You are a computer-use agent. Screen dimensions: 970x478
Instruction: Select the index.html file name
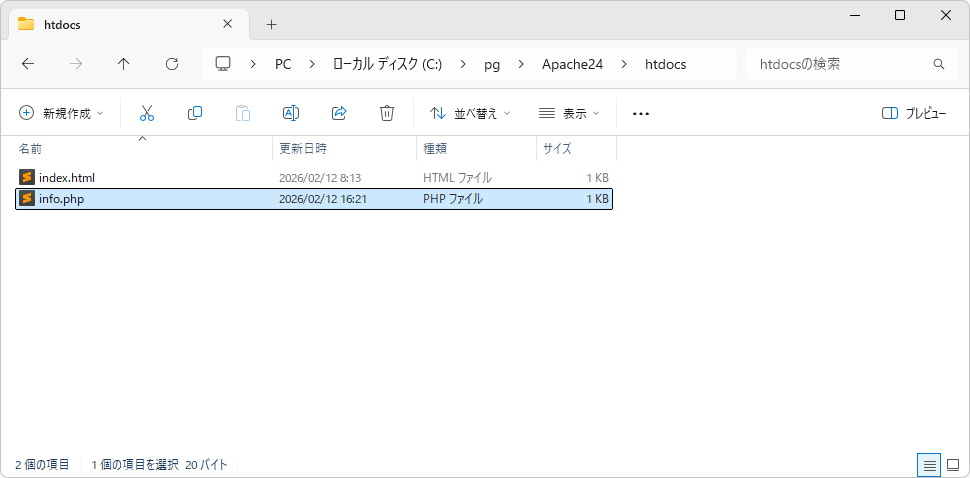67,177
